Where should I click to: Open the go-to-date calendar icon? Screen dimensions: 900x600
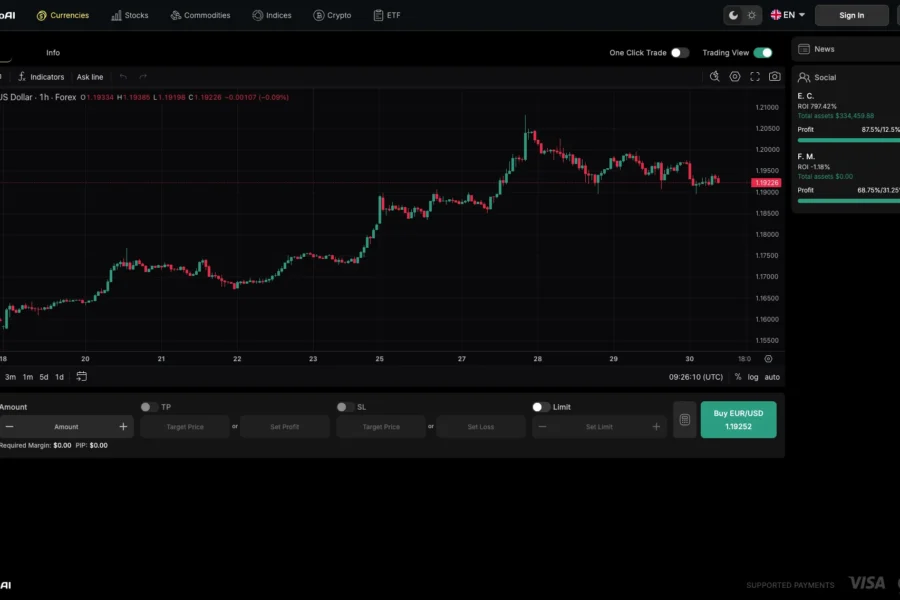pos(82,377)
